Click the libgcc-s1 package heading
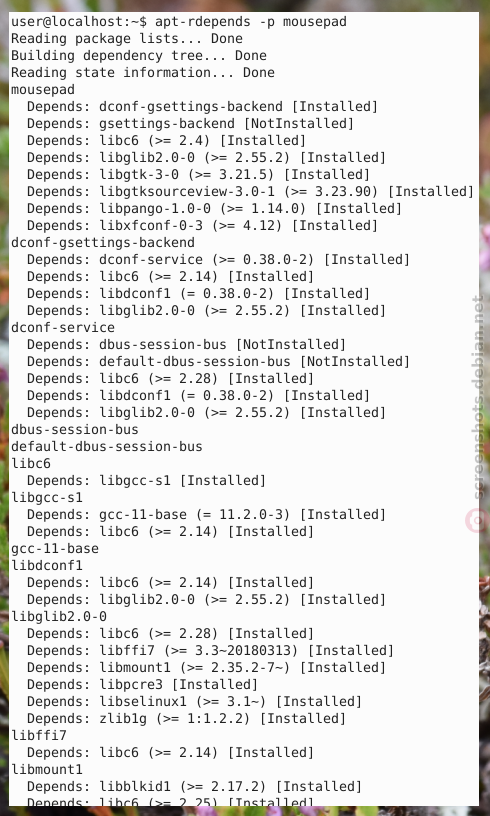Viewport: 490px width, 816px height. 47,498
